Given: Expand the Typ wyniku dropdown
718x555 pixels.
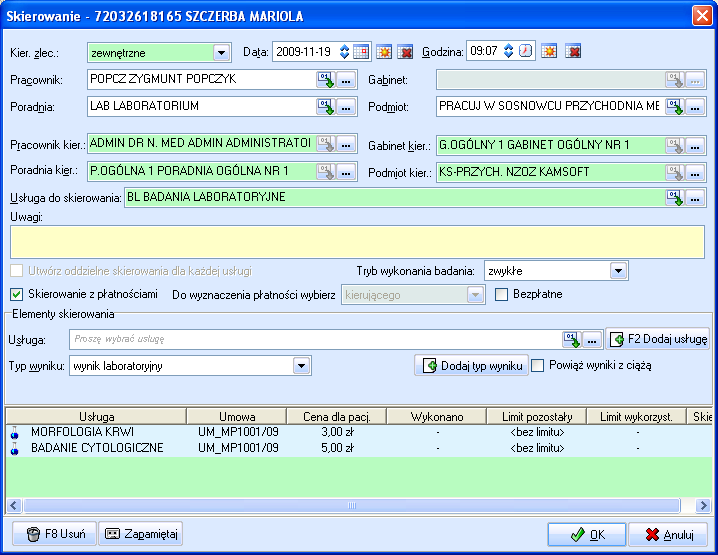Looking at the screenshot, I should point(301,366).
